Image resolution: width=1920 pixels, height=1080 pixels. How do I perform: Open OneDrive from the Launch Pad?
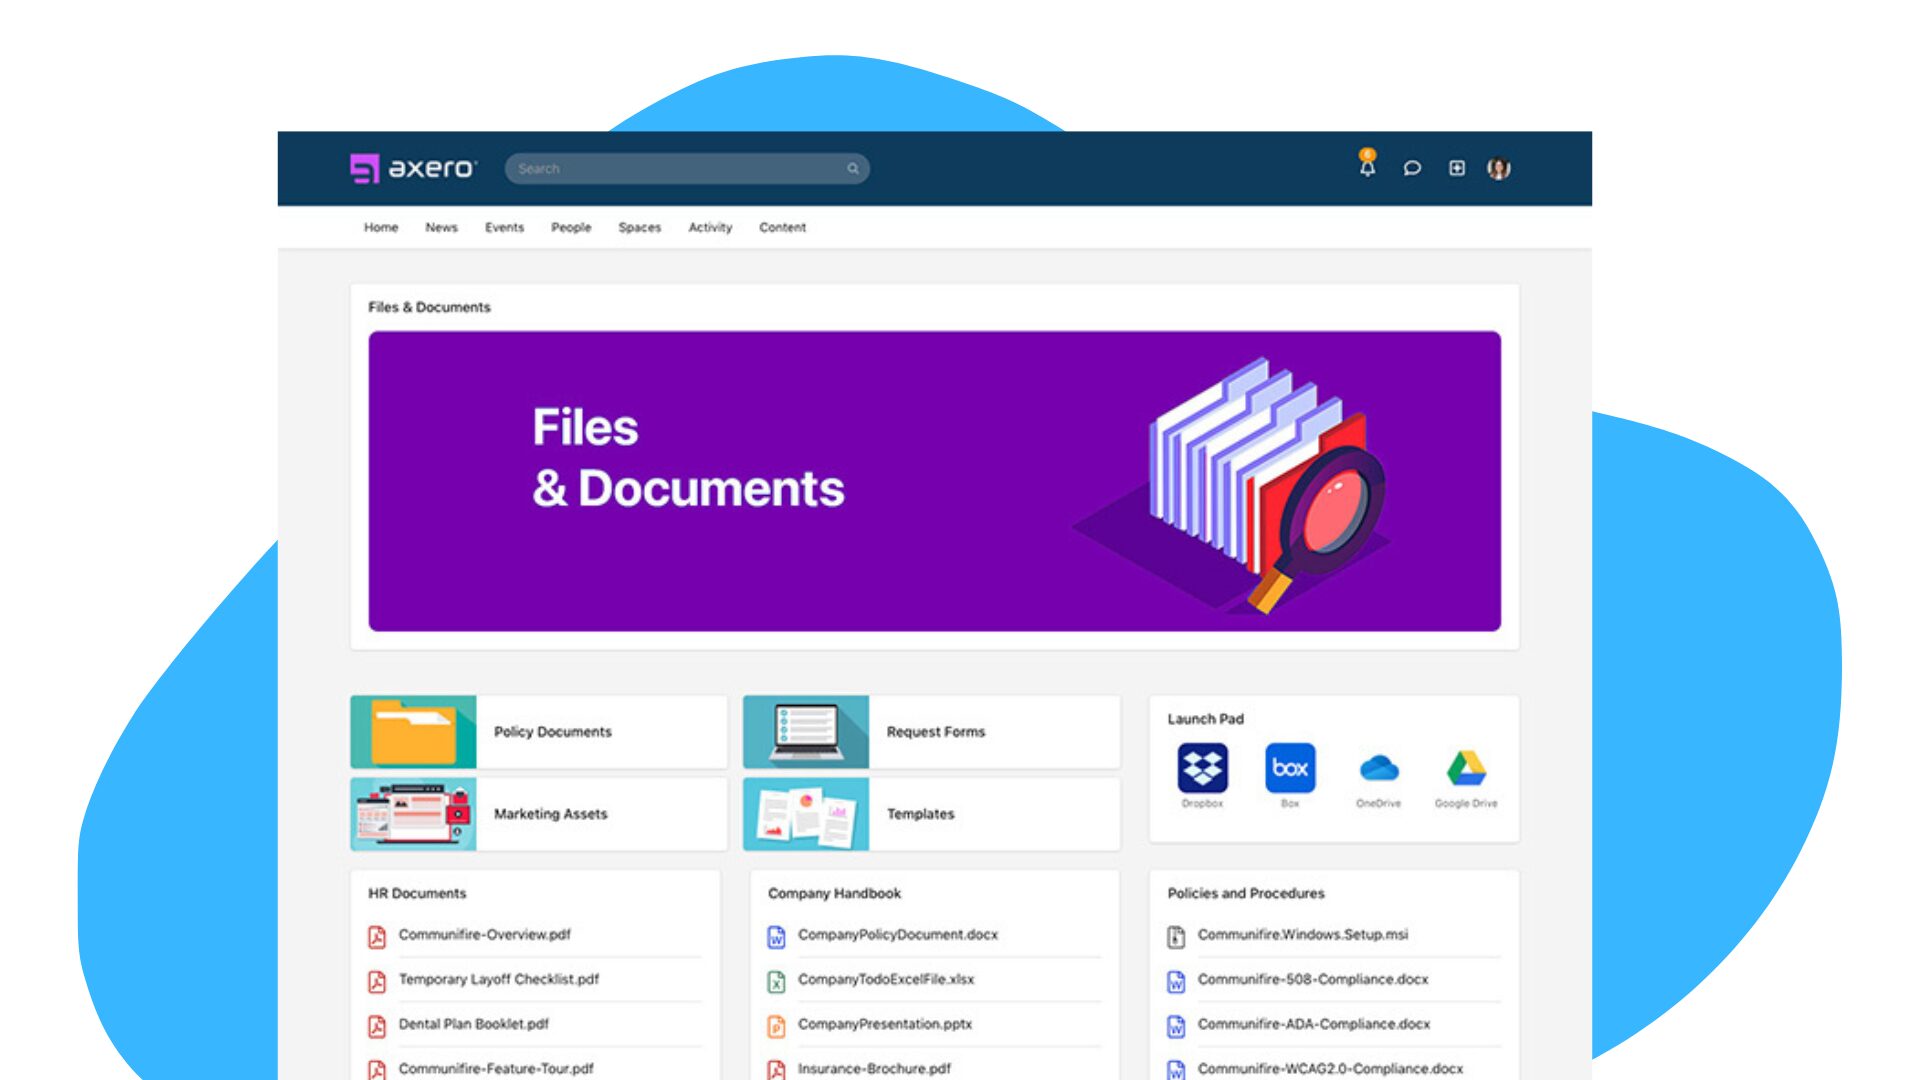pos(1378,767)
